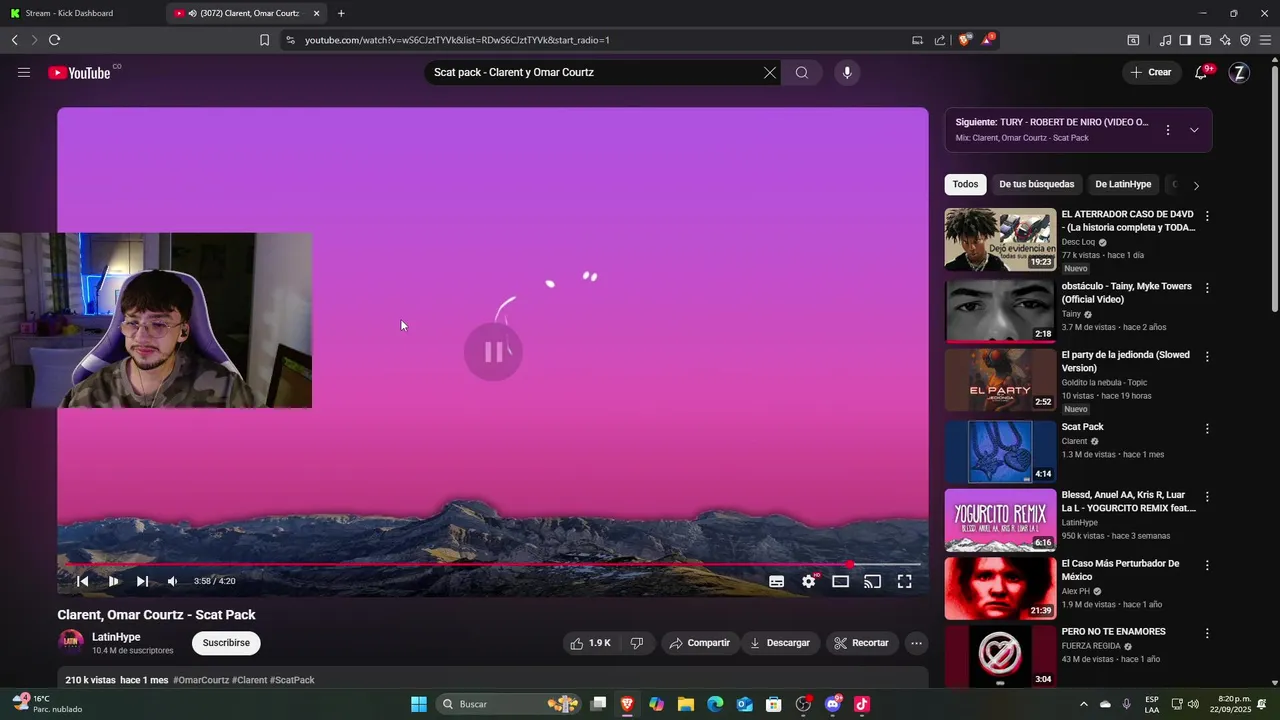The width and height of the screenshot is (1280, 720).
Task: Select the Todos filter chip
Action: pyautogui.click(x=965, y=184)
